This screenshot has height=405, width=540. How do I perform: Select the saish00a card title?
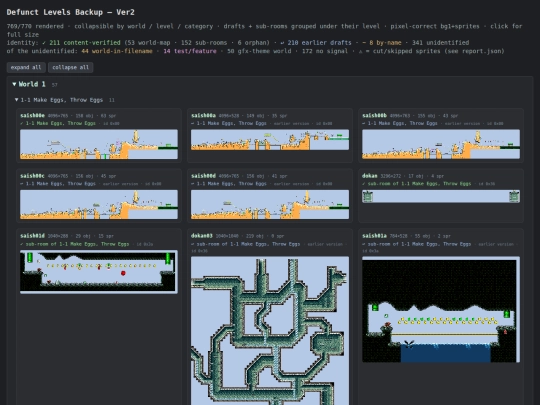tap(203, 116)
